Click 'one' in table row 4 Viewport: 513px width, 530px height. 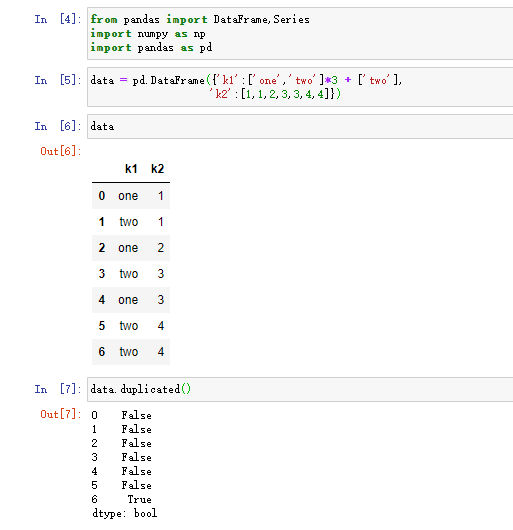pos(128,300)
